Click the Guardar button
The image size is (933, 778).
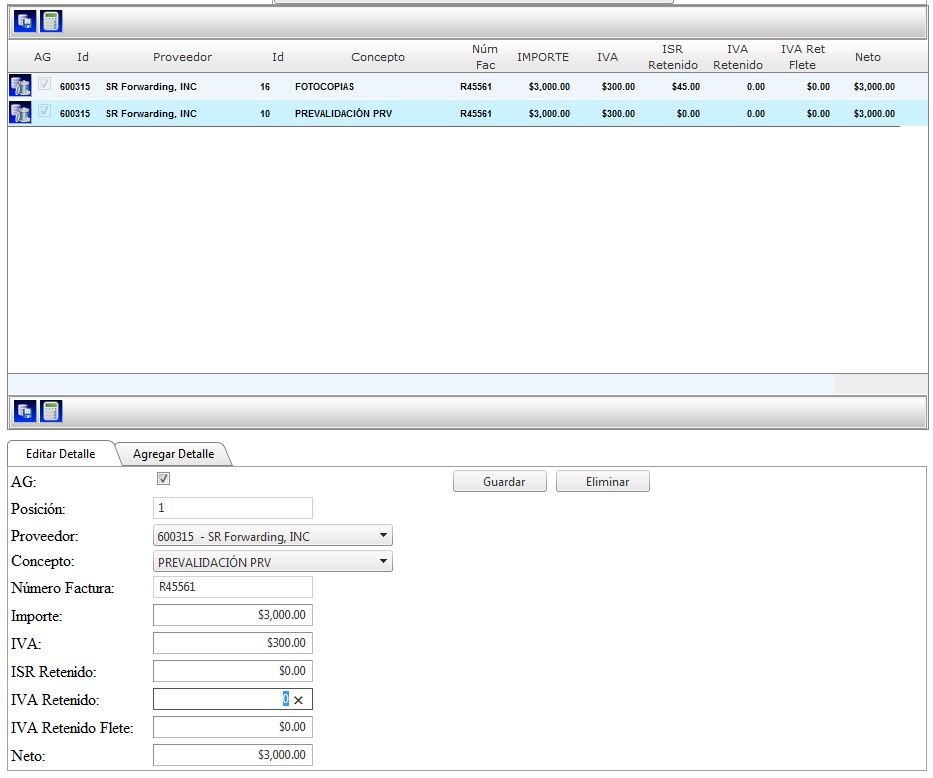coord(500,481)
